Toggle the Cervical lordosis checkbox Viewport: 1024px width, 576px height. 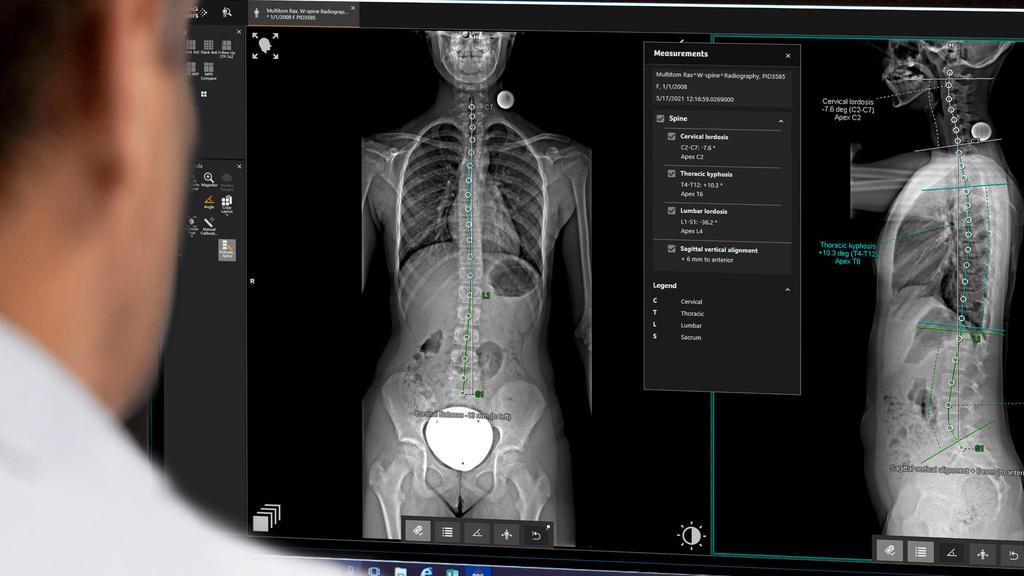click(x=671, y=136)
